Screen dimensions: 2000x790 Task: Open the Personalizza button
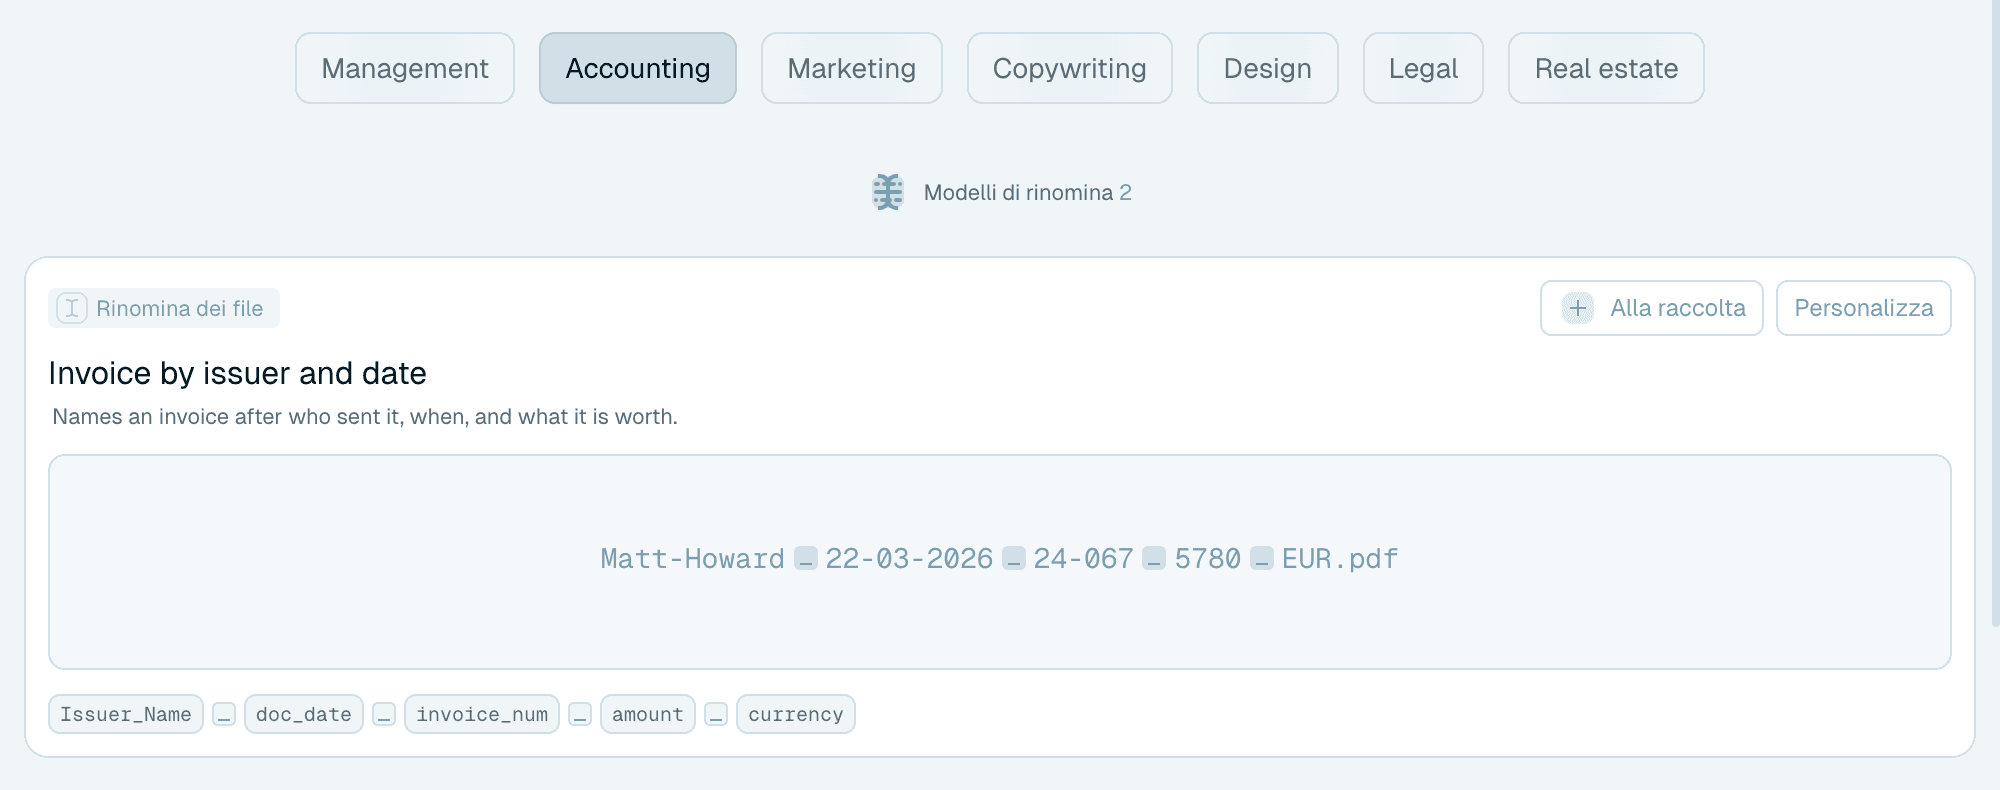[x=1864, y=308]
